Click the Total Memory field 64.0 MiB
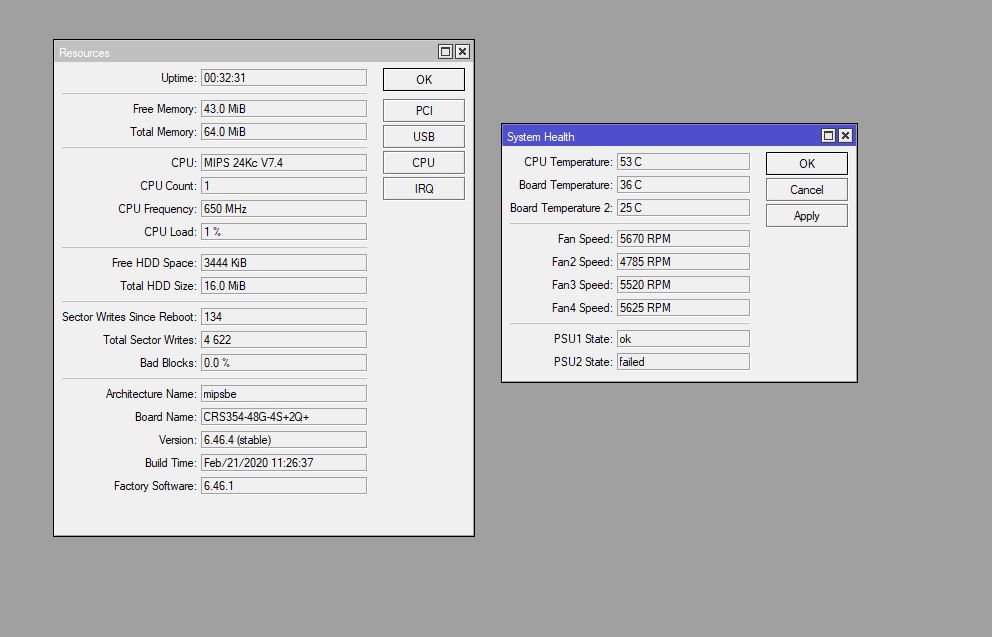Screen dimensions: 992x637 pyautogui.click(x=283, y=132)
